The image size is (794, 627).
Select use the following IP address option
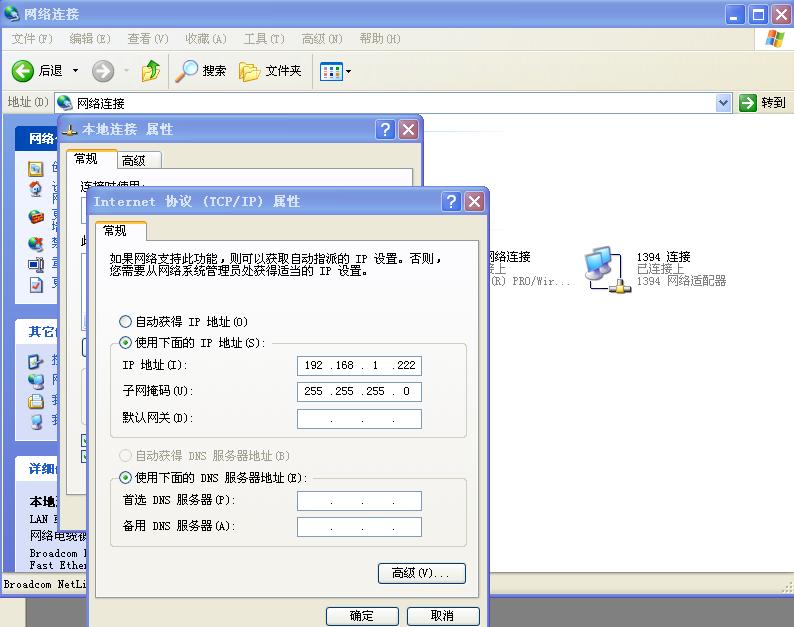[126, 343]
